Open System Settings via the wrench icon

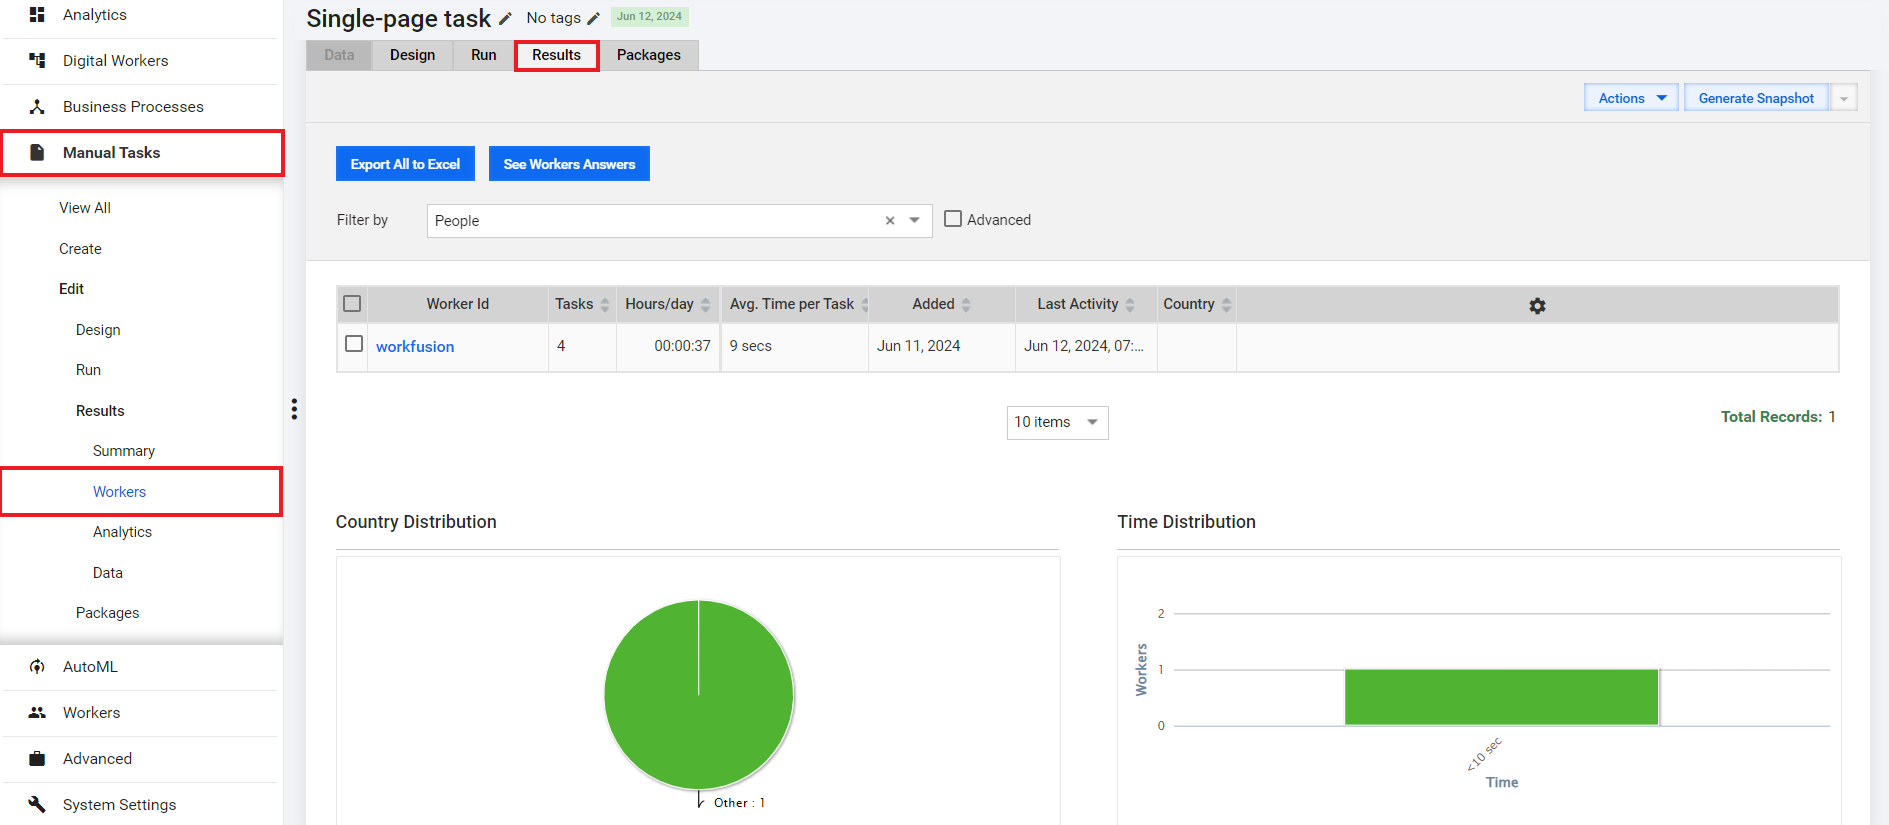pos(37,805)
